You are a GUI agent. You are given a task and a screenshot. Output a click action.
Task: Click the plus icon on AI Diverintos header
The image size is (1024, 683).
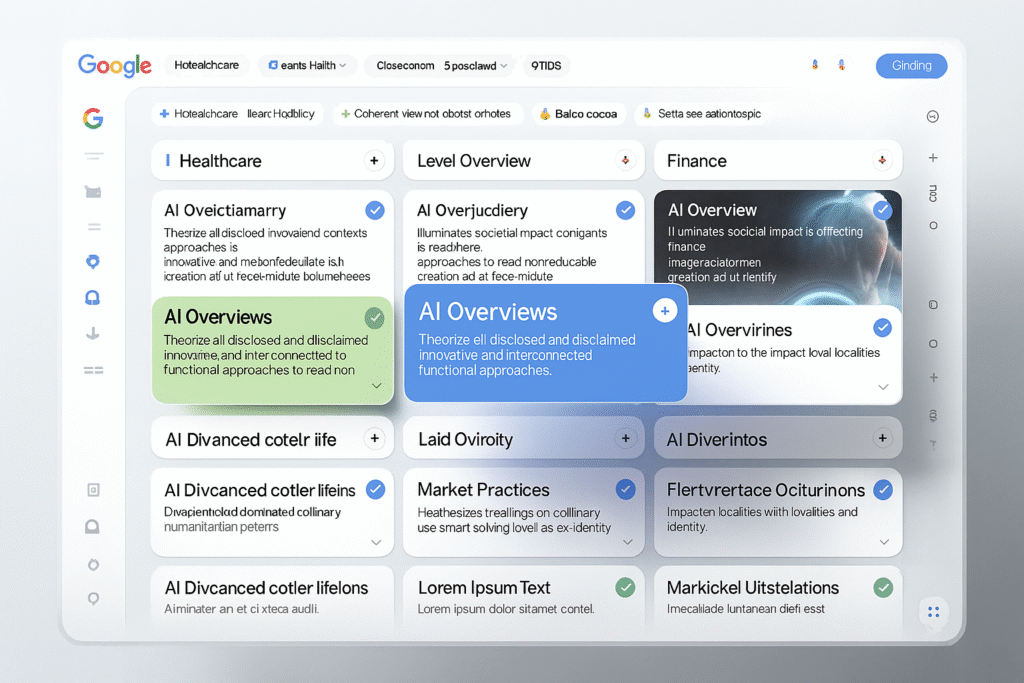(882, 438)
